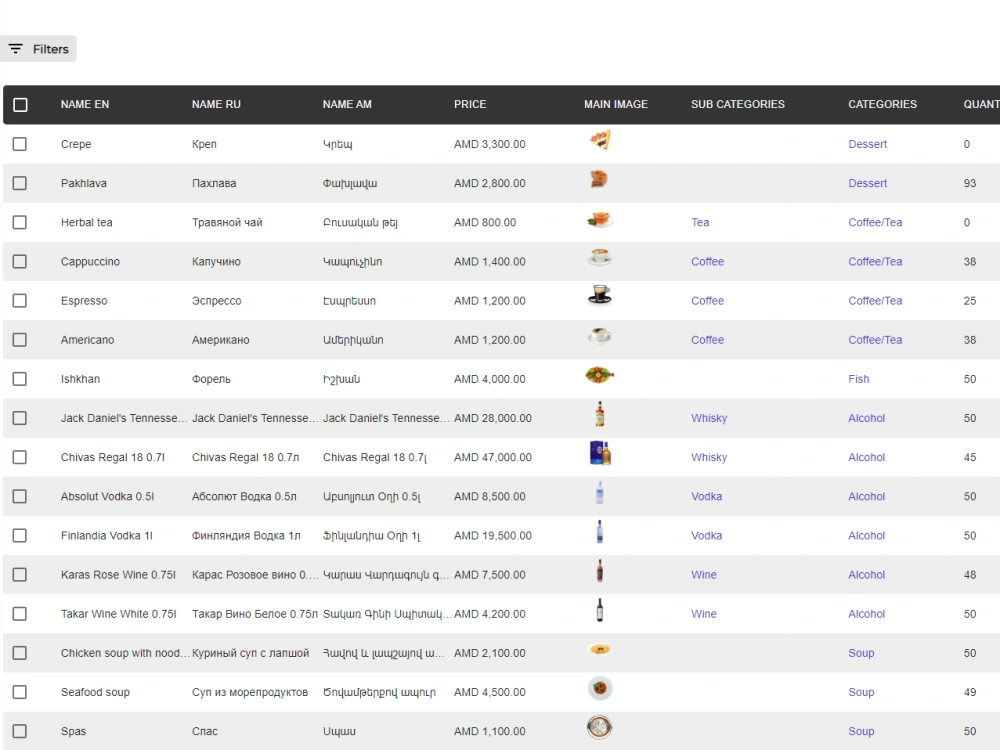Sort by NAME EN column header

point(85,104)
